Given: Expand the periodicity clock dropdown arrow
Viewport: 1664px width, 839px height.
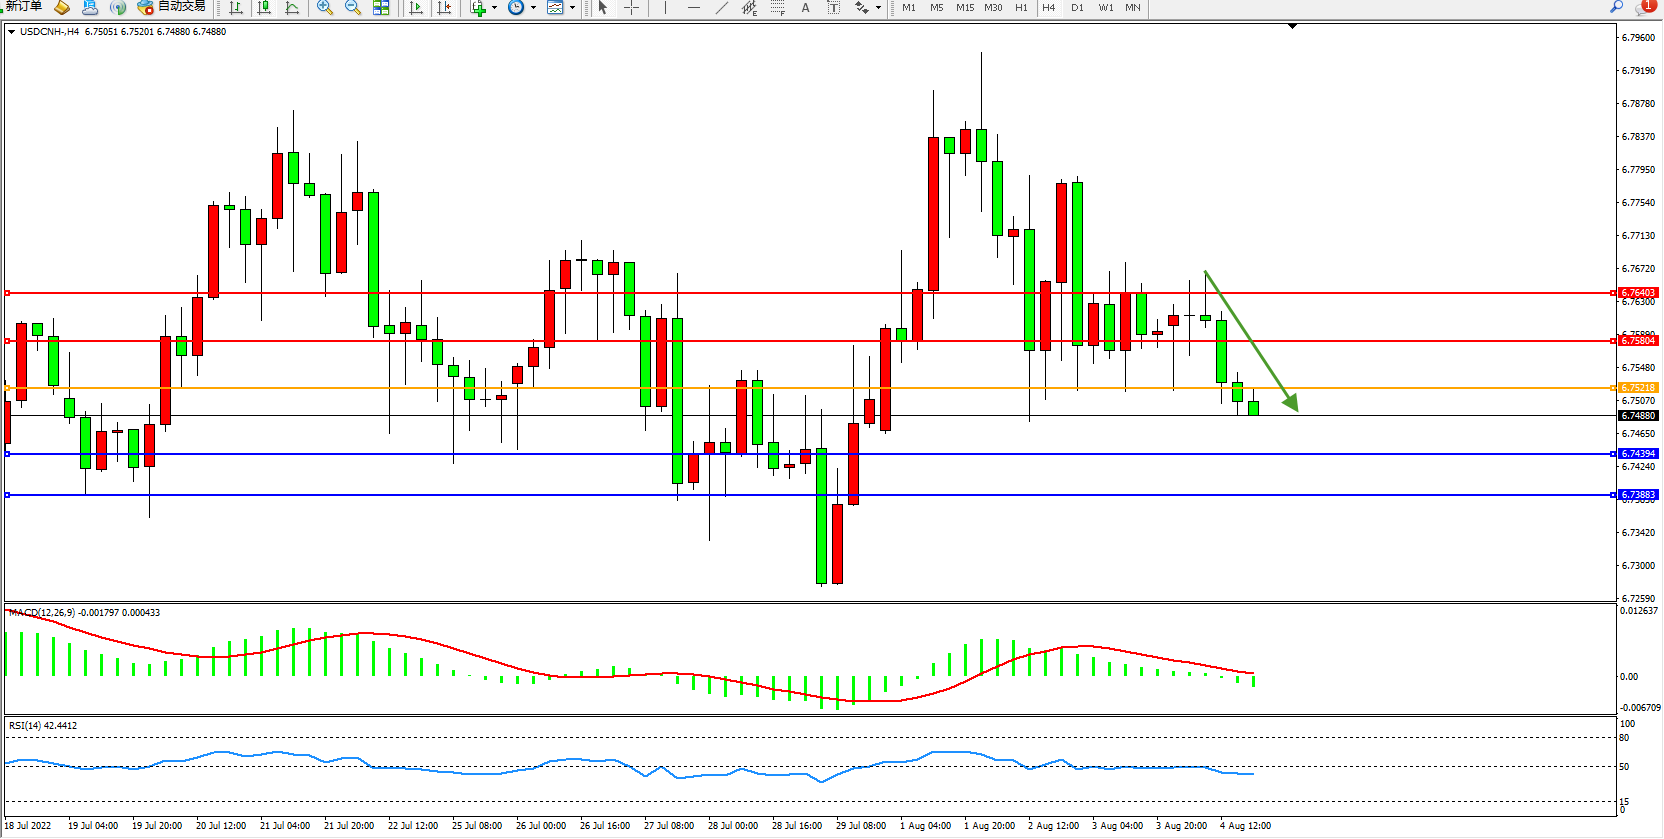Looking at the screenshot, I should [533, 8].
